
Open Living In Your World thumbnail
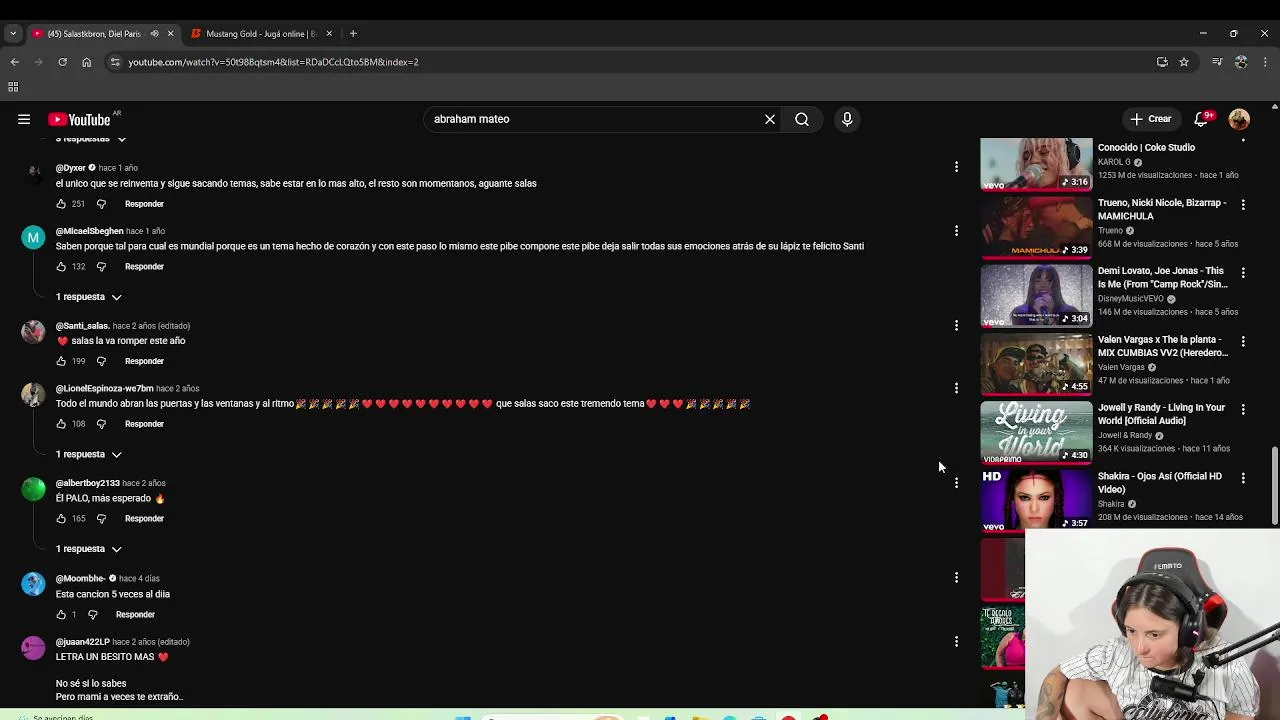pos(1036,432)
